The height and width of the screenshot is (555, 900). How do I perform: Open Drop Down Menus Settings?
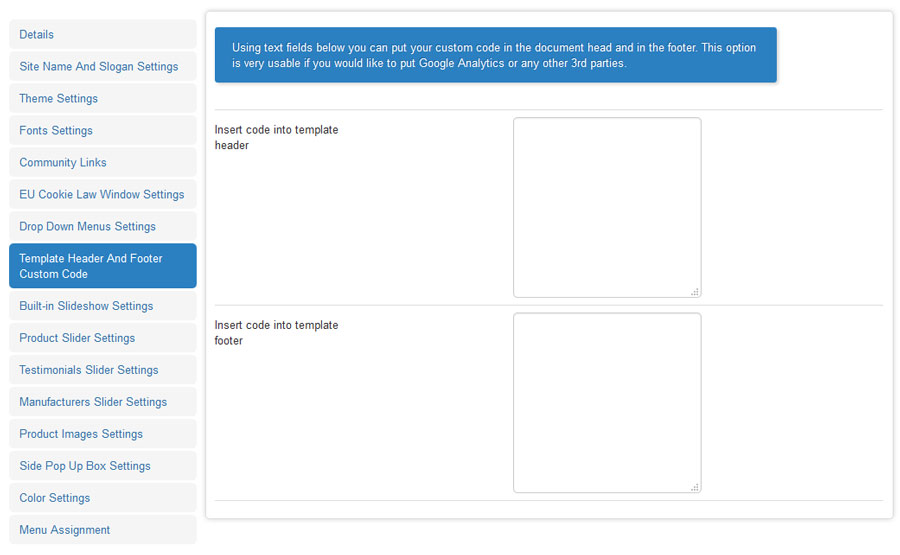(103, 227)
